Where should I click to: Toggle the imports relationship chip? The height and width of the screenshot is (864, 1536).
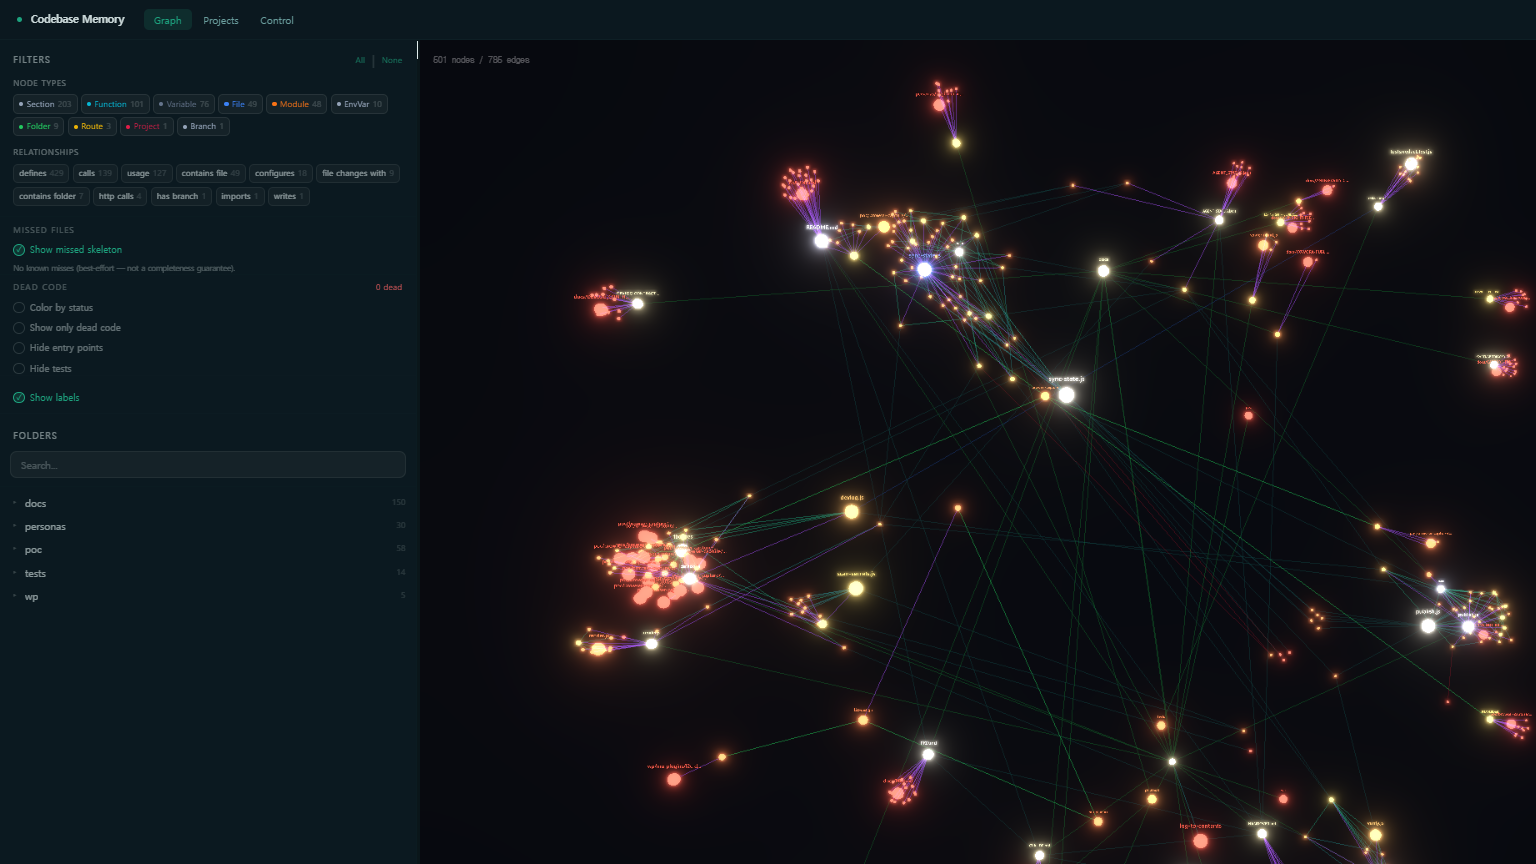(x=240, y=196)
